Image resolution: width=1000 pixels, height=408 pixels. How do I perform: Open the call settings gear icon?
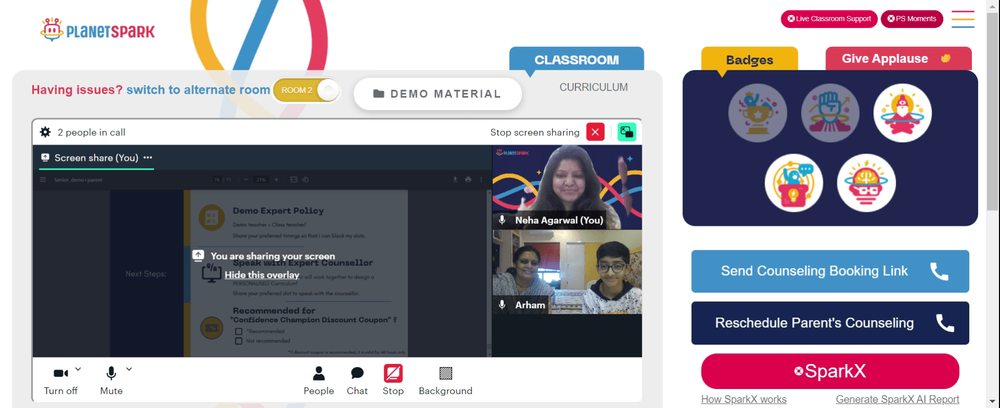point(45,132)
